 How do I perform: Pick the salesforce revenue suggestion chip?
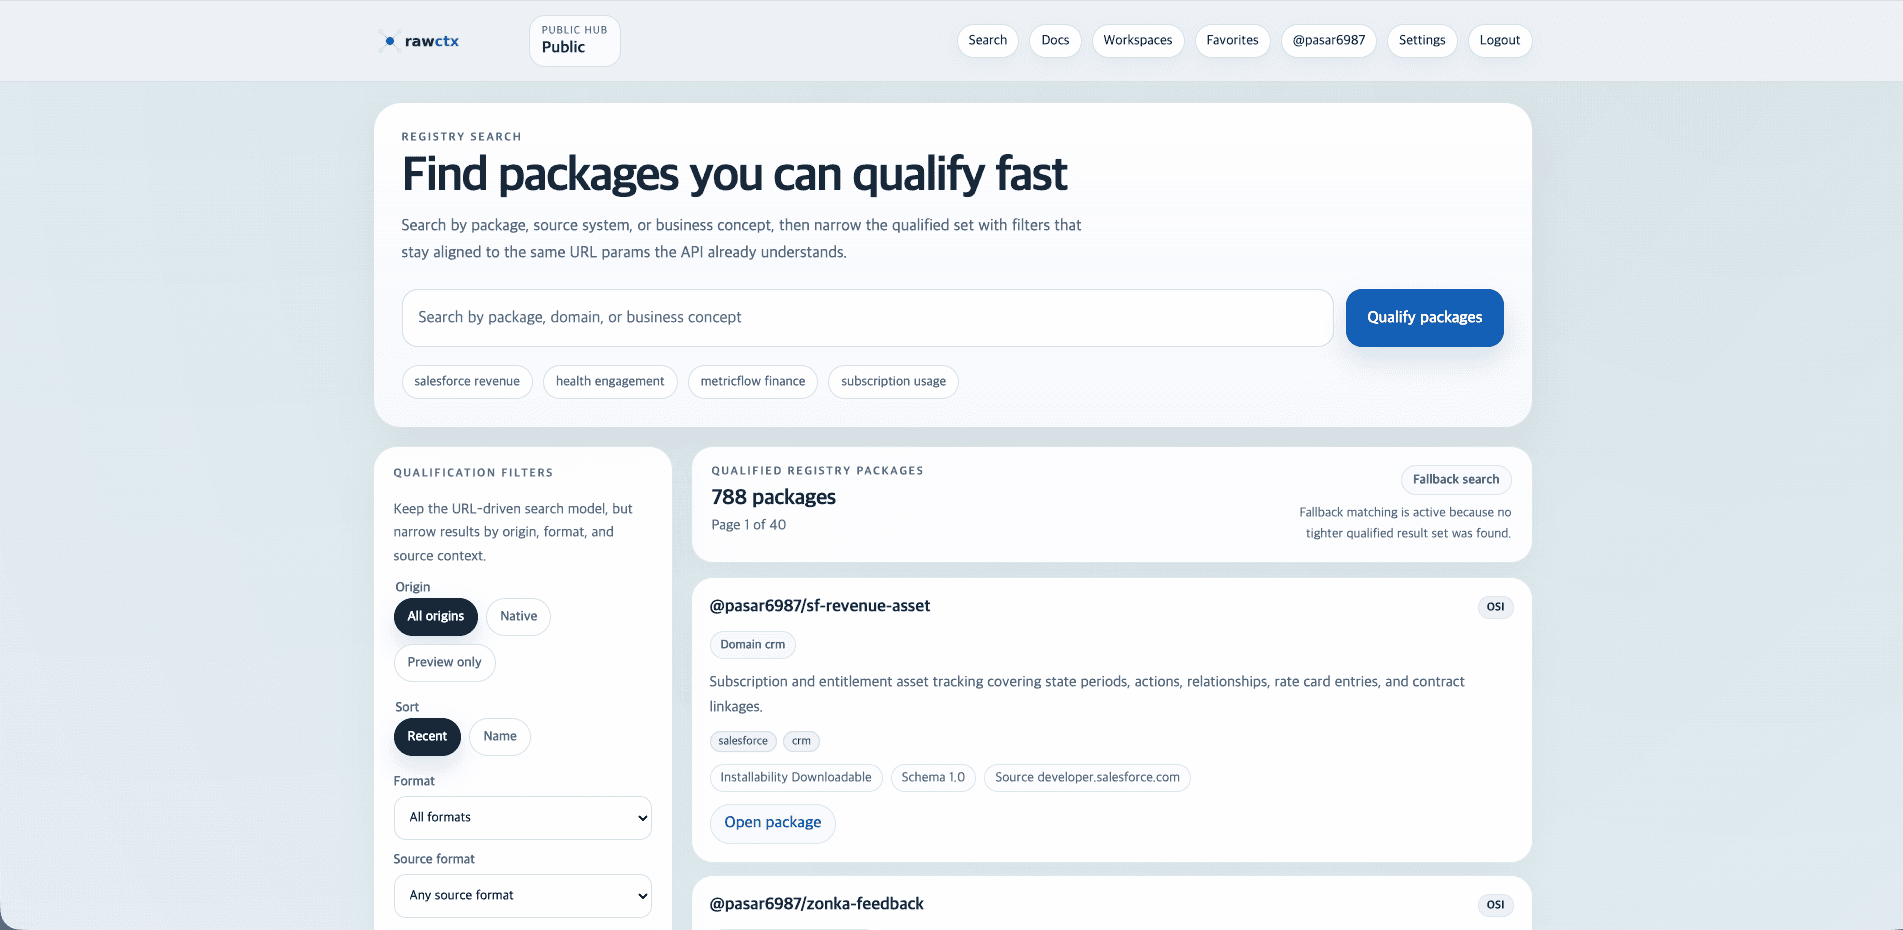466,382
